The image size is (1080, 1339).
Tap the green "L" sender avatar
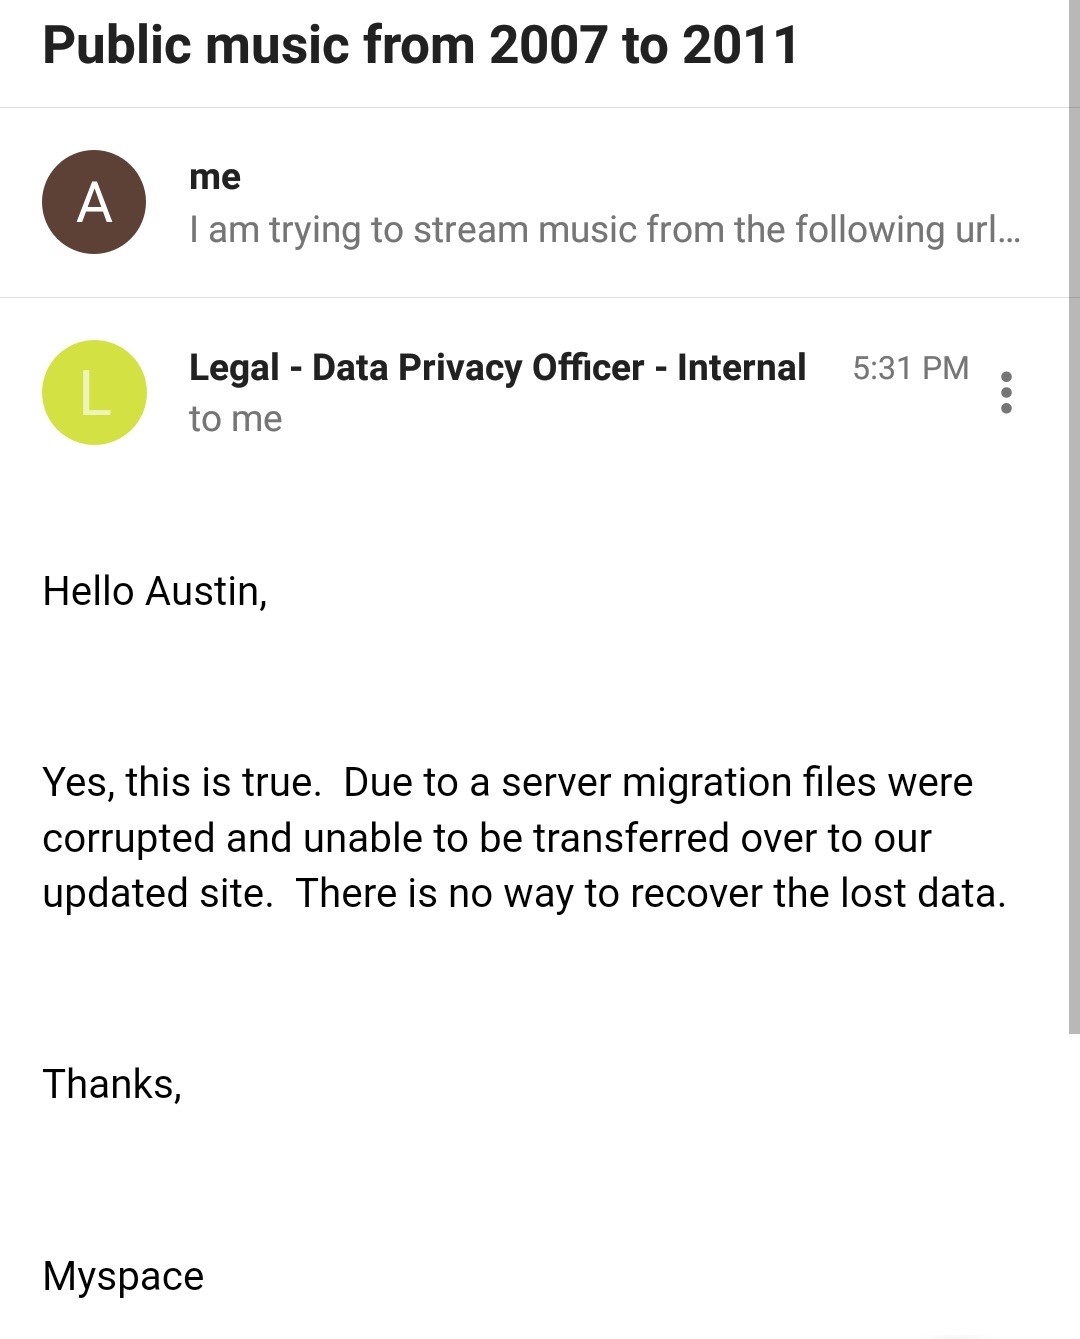(x=94, y=392)
